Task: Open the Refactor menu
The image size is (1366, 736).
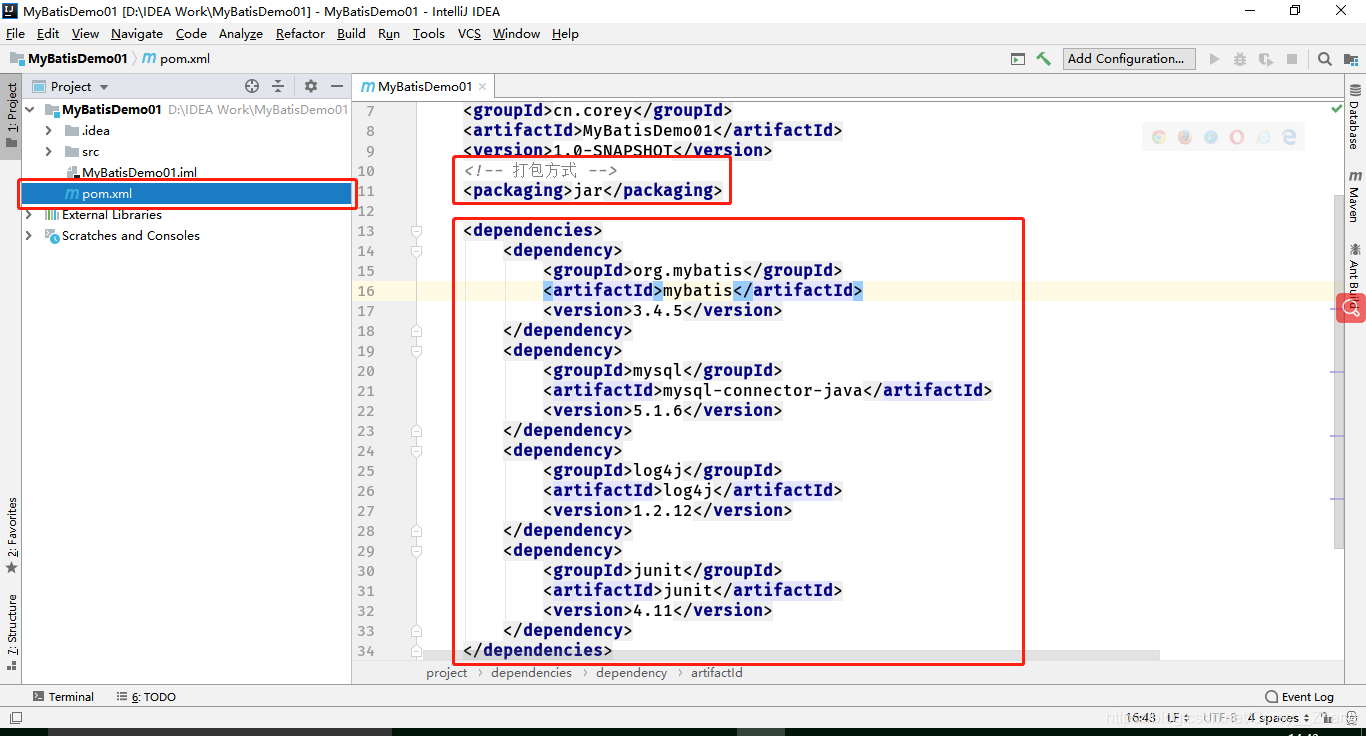Action: point(300,33)
